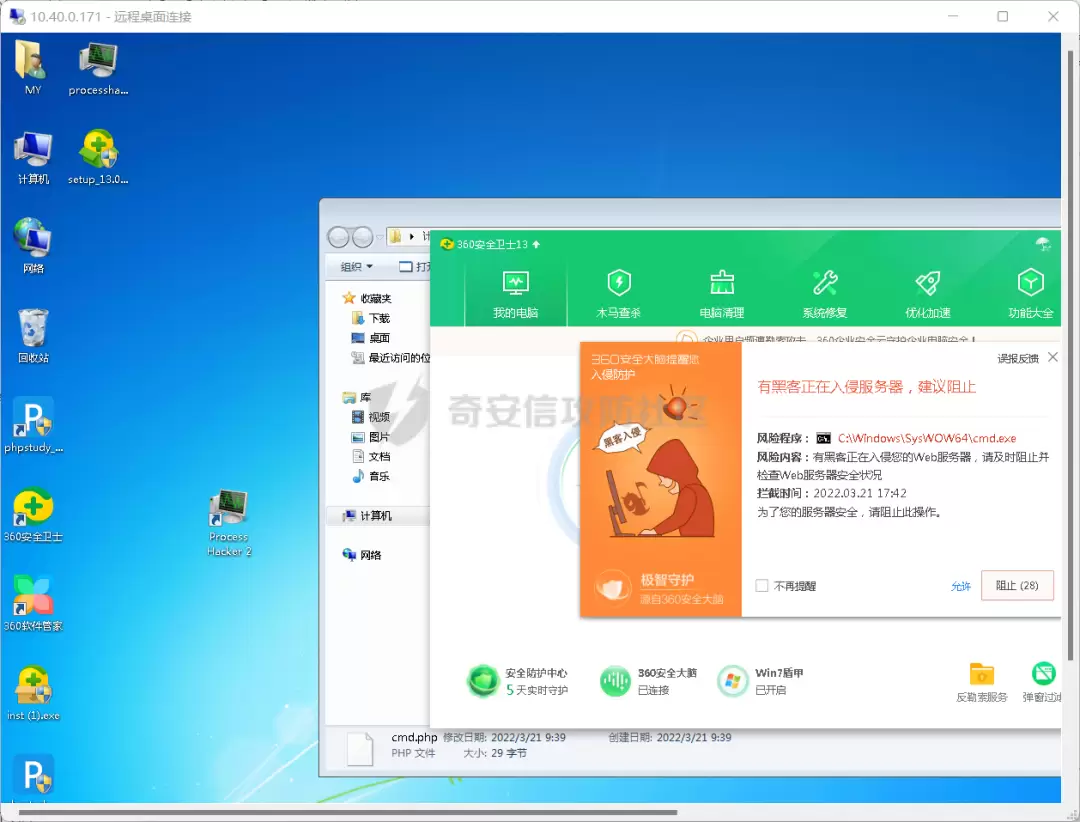Click Explorer back navigation button
Screen dimensions: 1080x822
point(338,237)
